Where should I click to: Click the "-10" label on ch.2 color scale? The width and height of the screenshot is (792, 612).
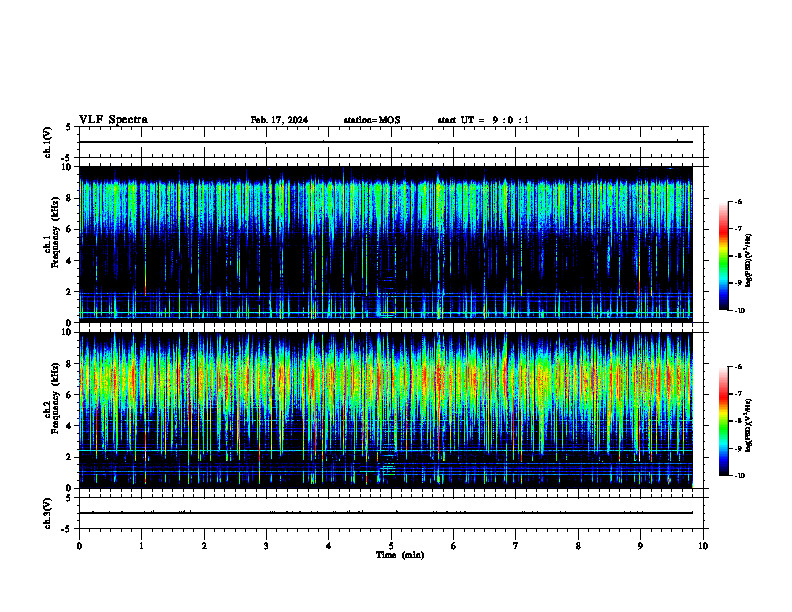point(740,476)
